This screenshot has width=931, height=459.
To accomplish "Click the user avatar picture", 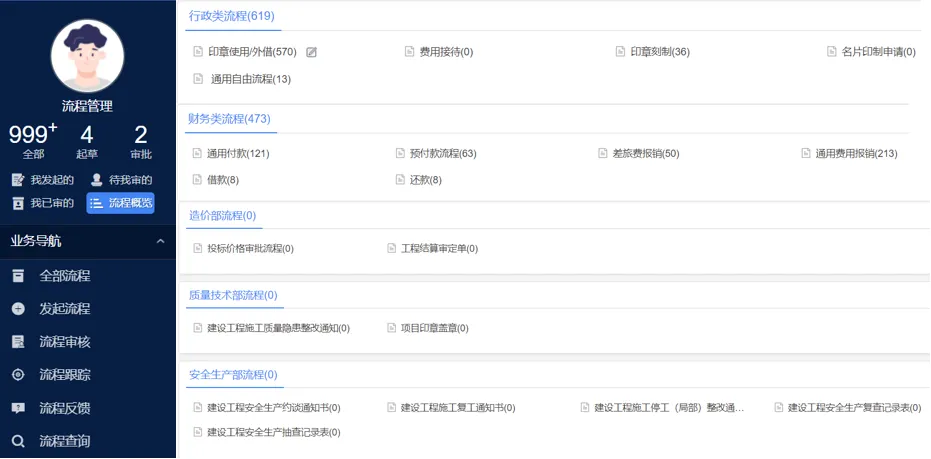I will pyautogui.click(x=87, y=56).
